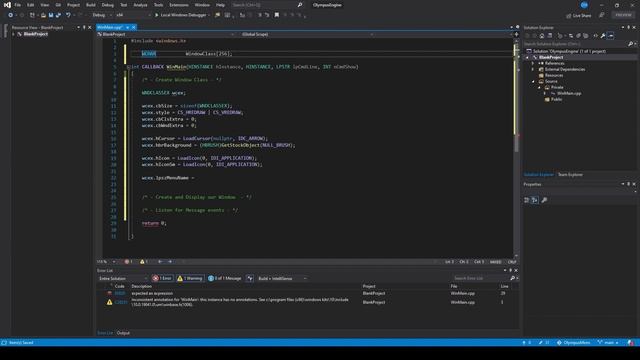Toggle the 1 Error filter

162,278
